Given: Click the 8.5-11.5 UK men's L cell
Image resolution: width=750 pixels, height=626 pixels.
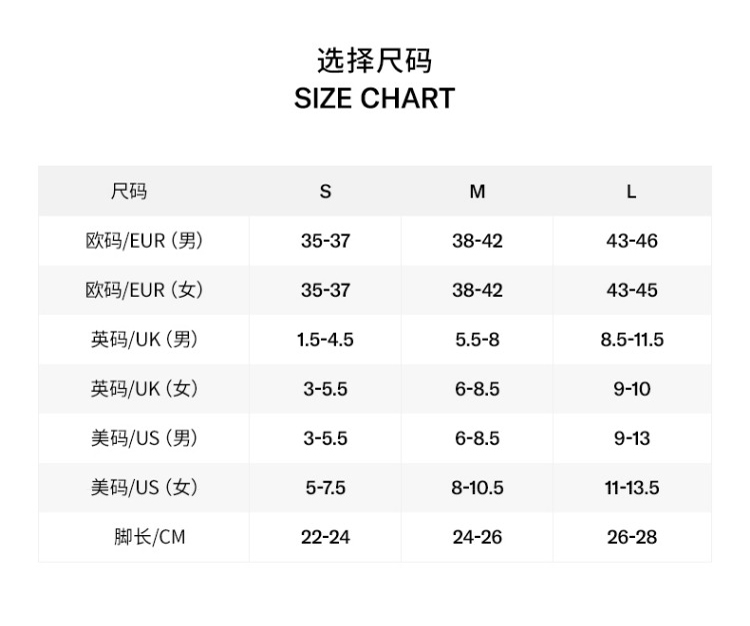Looking at the screenshot, I should coord(631,339).
